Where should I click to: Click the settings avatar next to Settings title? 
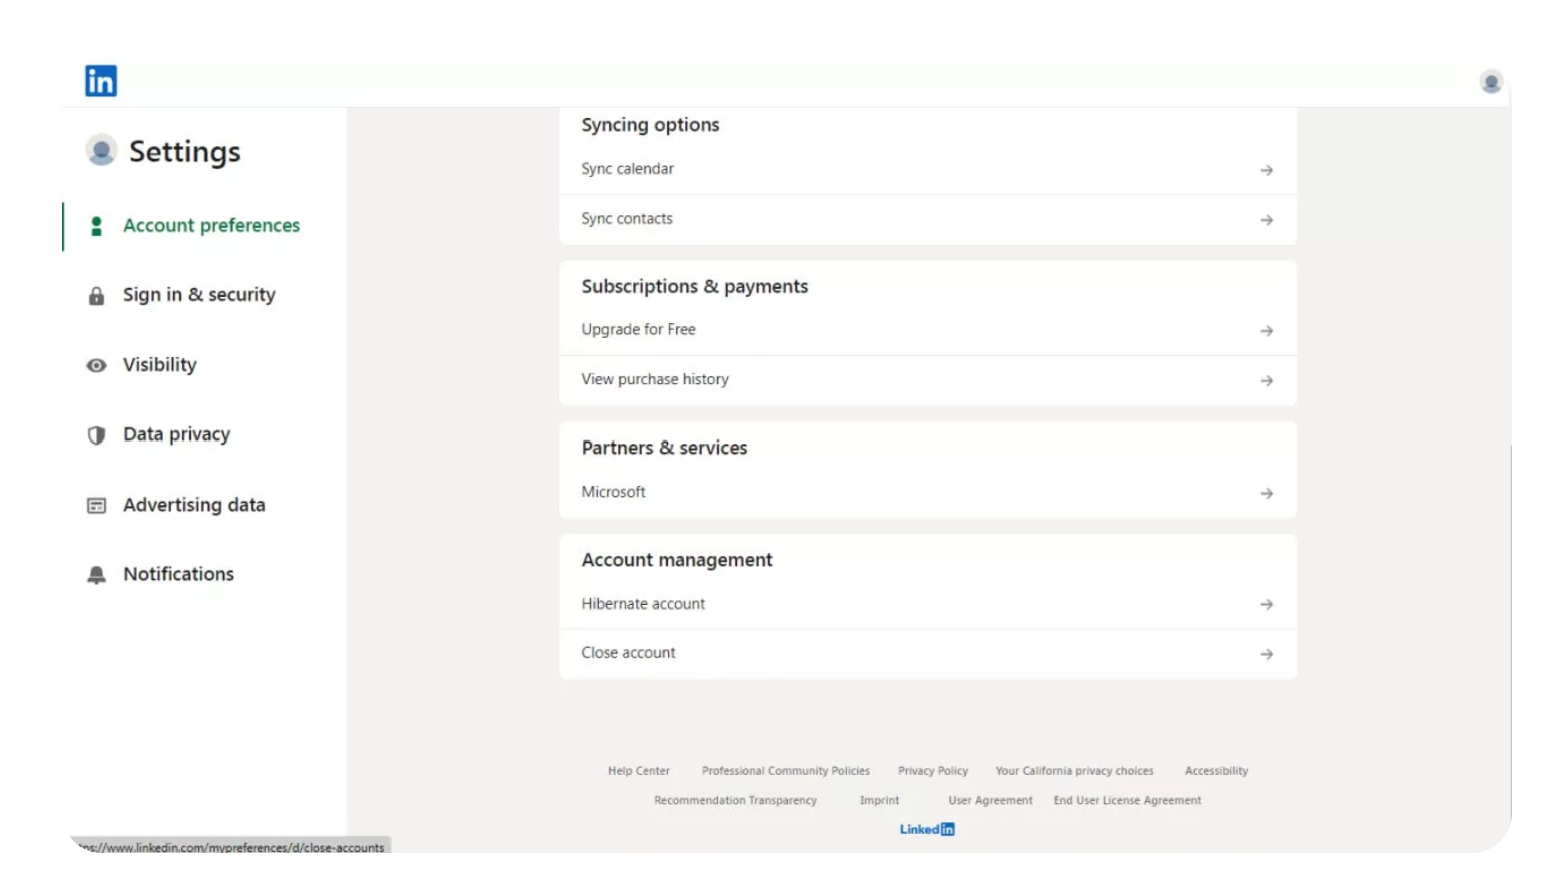[101, 151]
